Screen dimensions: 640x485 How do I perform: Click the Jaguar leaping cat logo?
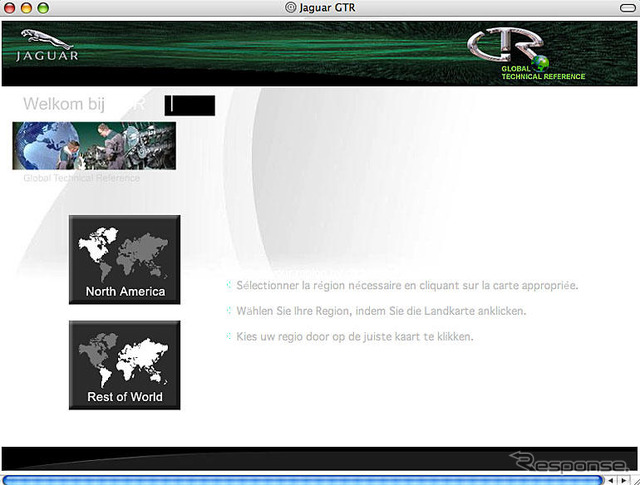pyautogui.click(x=47, y=45)
